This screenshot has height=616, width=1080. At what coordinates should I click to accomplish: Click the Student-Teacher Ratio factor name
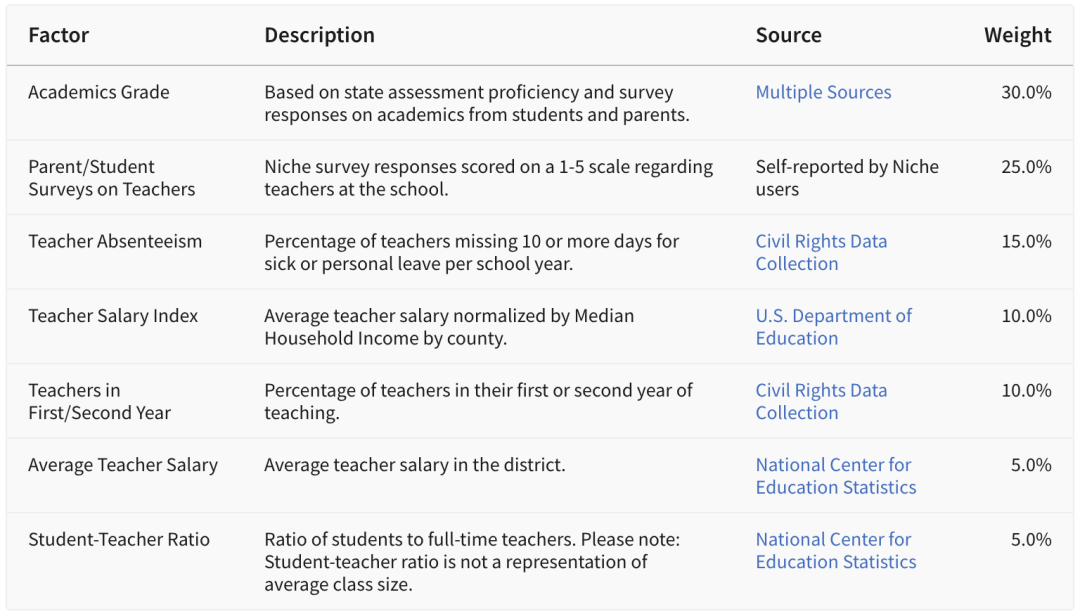pos(119,540)
